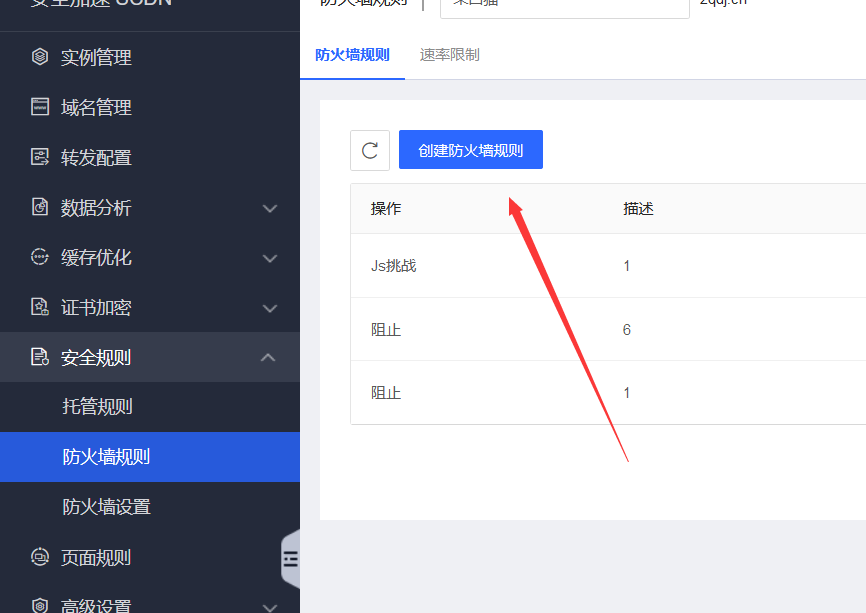Click the 阻止 row with description 6
The width and height of the screenshot is (866, 613).
pyautogui.click(x=608, y=329)
